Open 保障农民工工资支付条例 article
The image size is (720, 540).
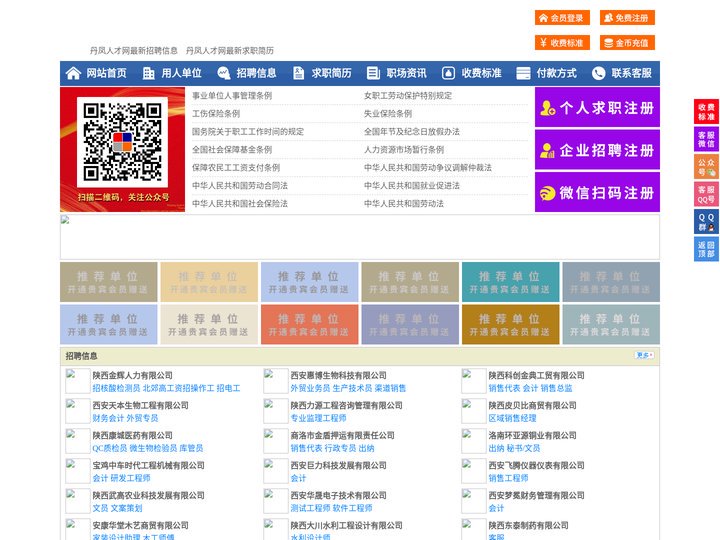coord(236,168)
